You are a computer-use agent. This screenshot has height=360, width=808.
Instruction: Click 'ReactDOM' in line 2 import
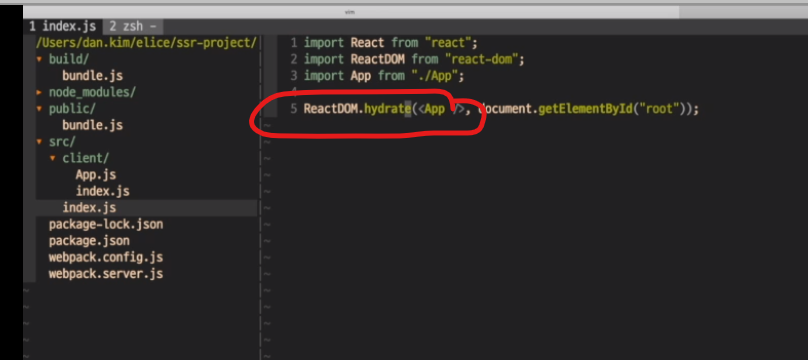[377, 59]
